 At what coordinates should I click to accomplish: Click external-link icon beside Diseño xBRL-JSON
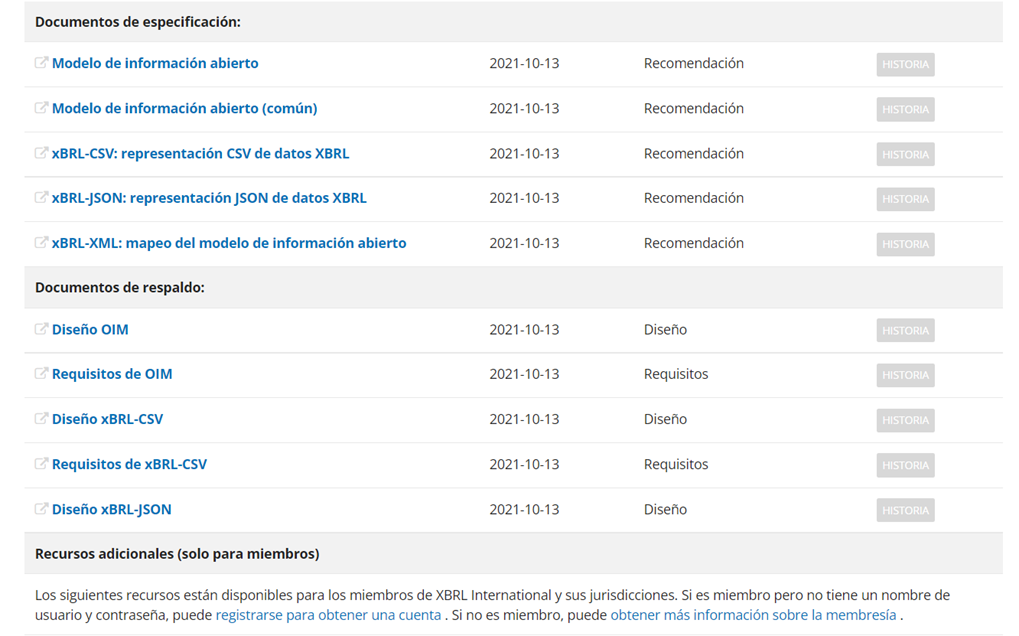pos(41,509)
